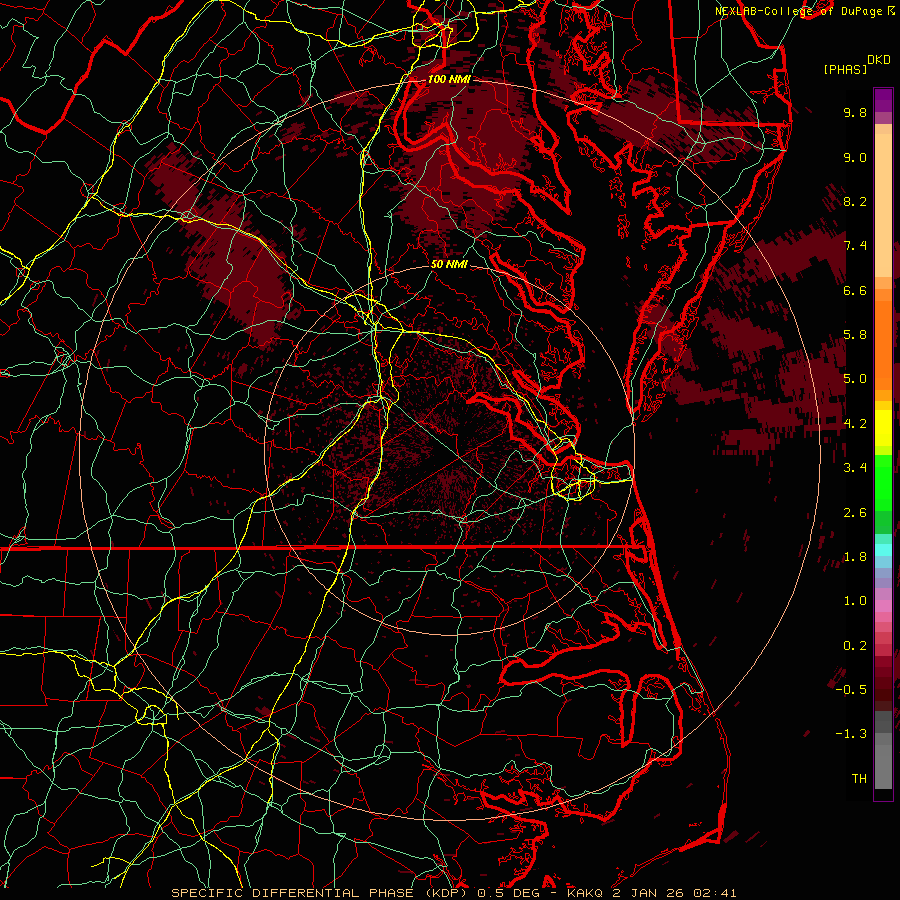Click the 3.4 value on the scale

click(855, 468)
